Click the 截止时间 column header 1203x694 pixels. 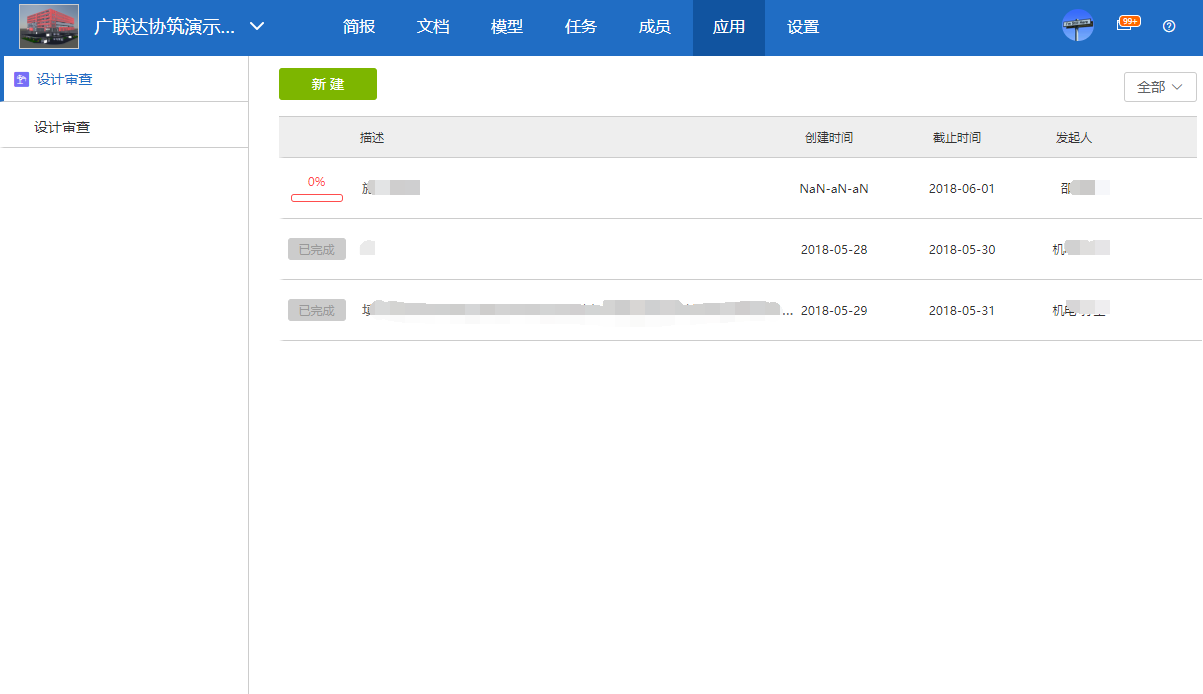[956, 138]
